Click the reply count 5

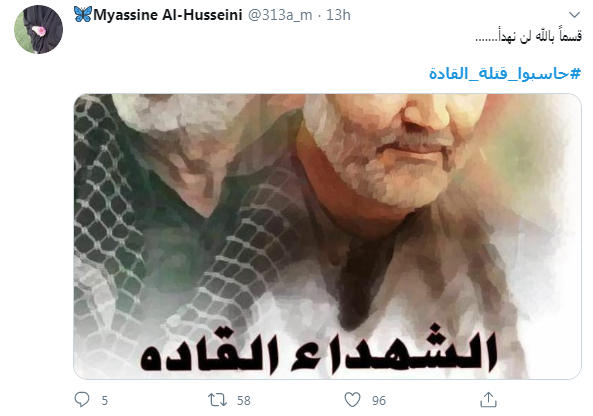(x=105, y=400)
